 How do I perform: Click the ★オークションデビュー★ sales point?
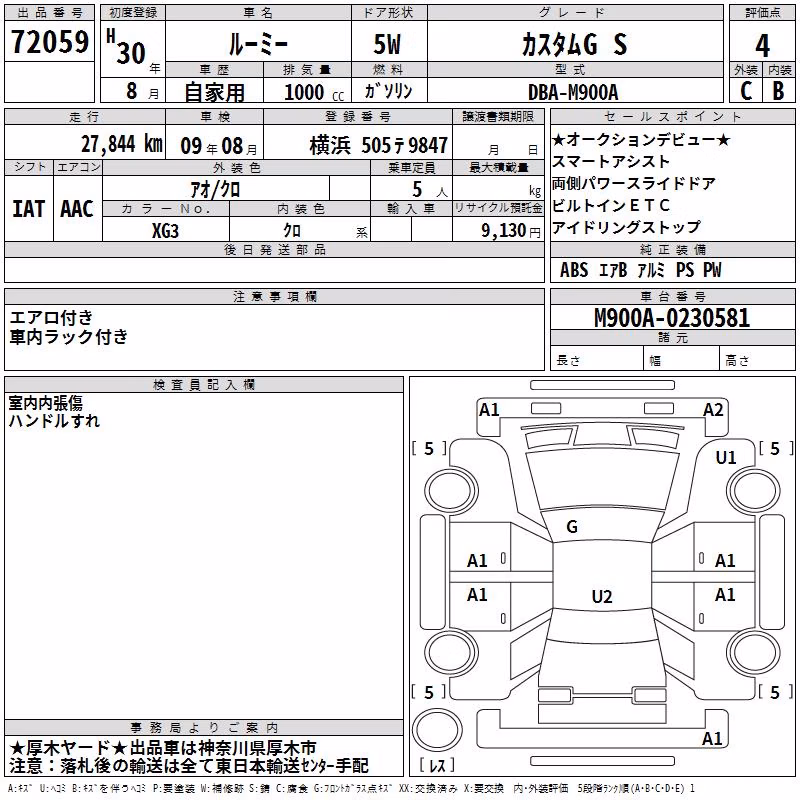(641, 139)
